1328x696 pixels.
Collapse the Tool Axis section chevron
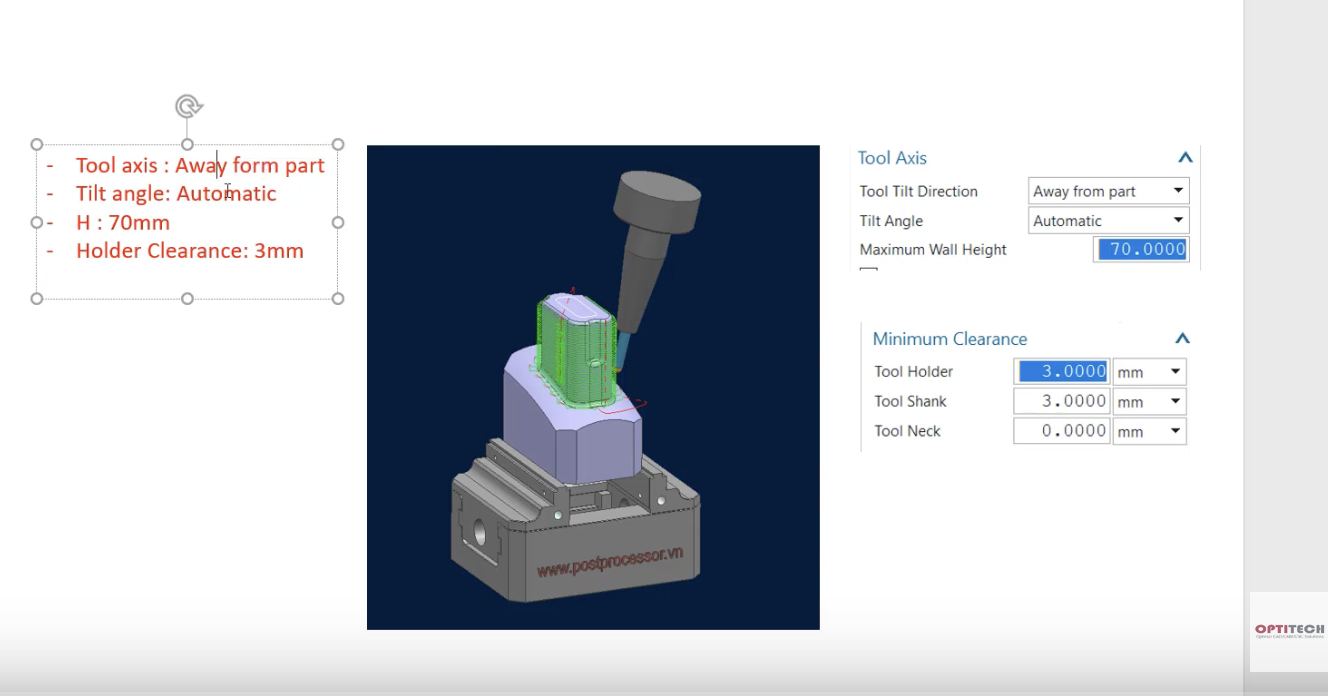pyautogui.click(x=1185, y=158)
